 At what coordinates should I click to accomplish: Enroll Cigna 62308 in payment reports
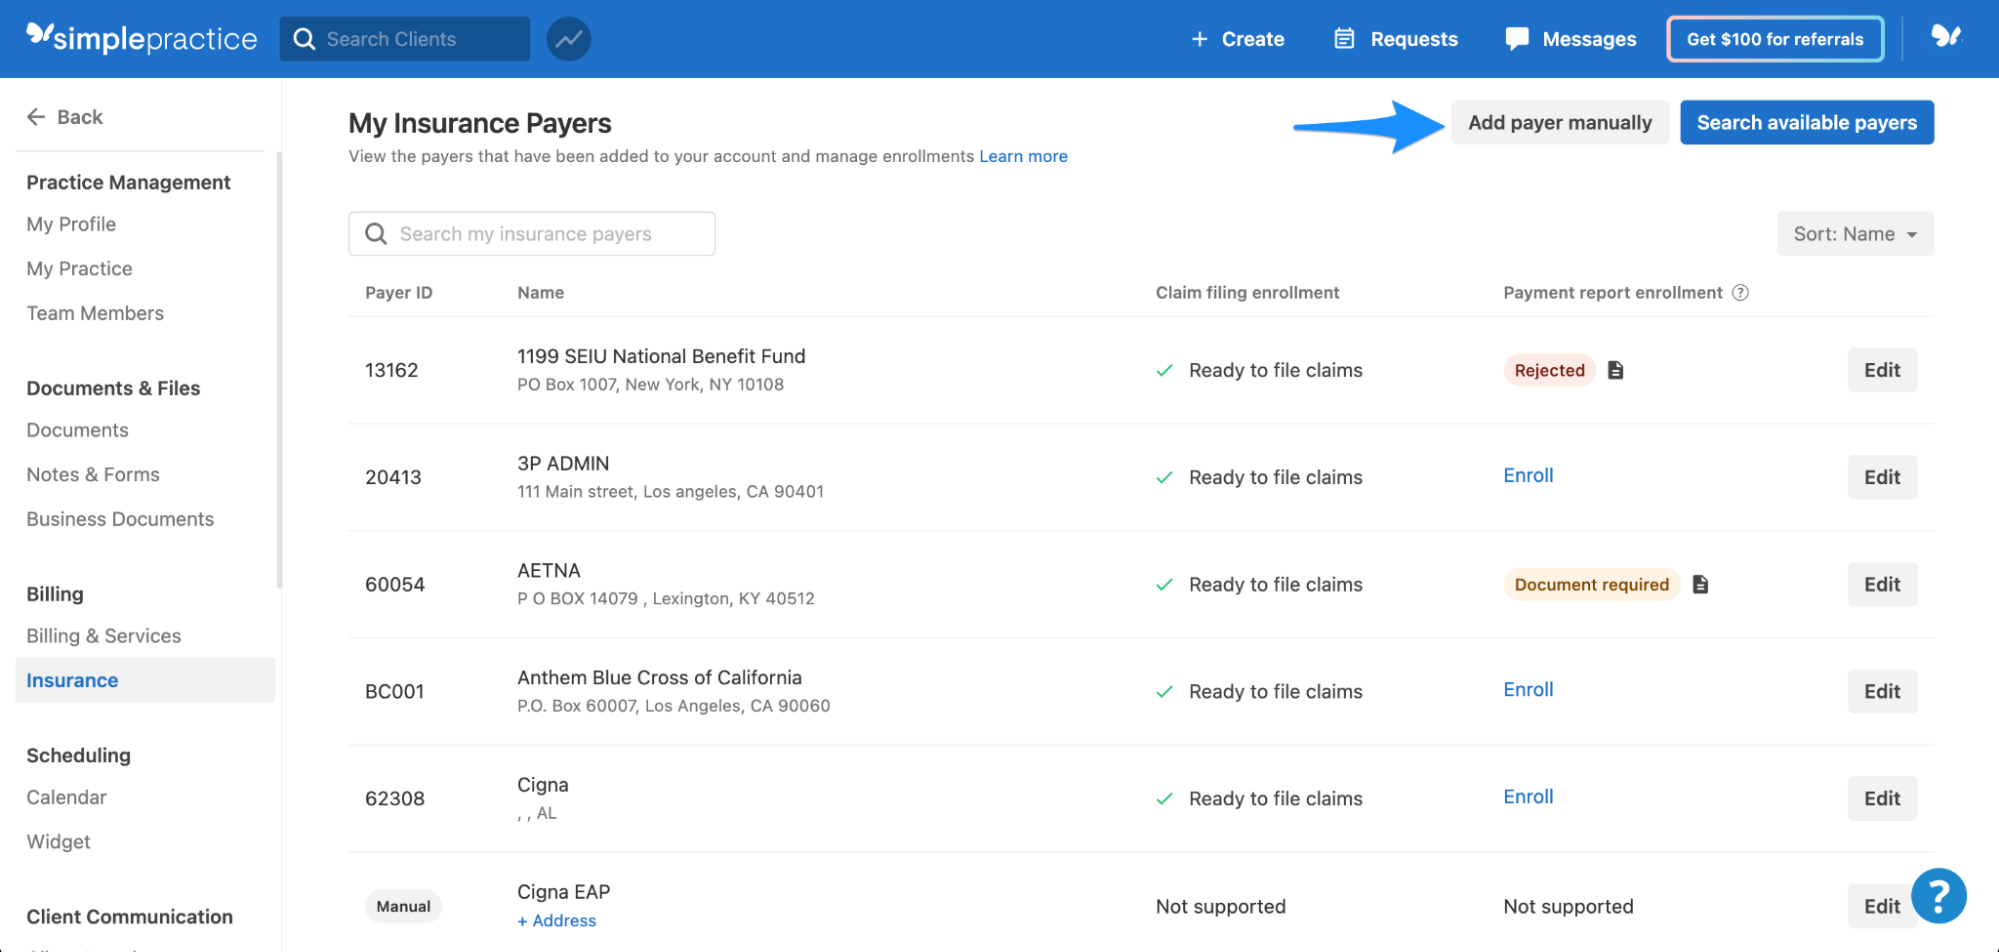point(1528,796)
